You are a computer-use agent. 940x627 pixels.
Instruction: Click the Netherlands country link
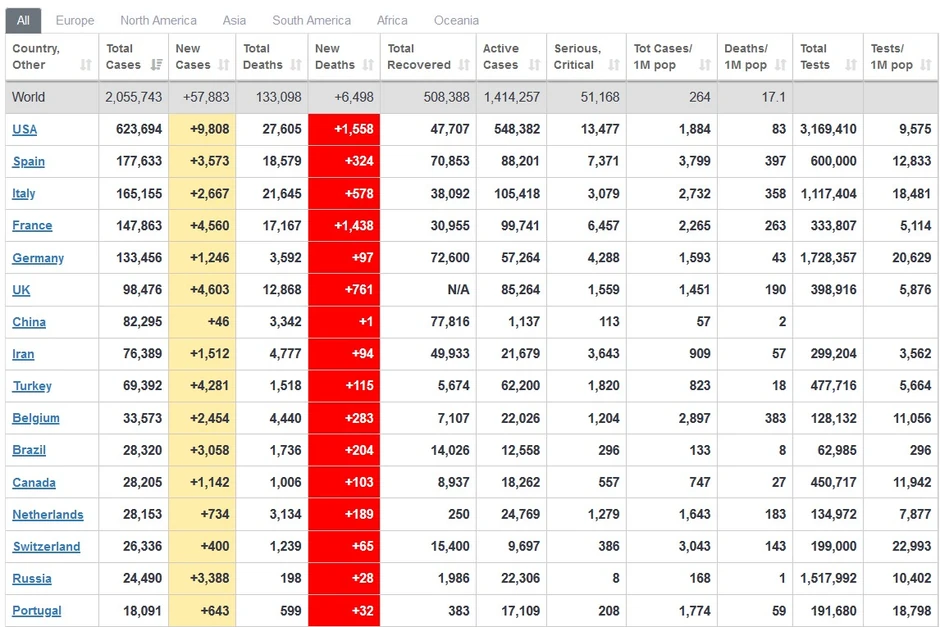(48, 514)
